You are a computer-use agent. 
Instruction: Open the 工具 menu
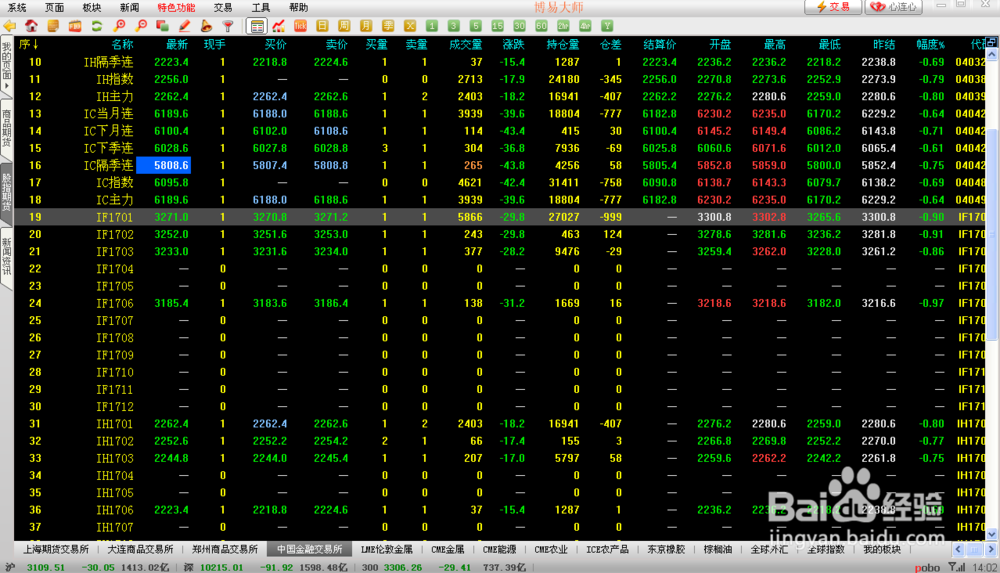(261, 8)
